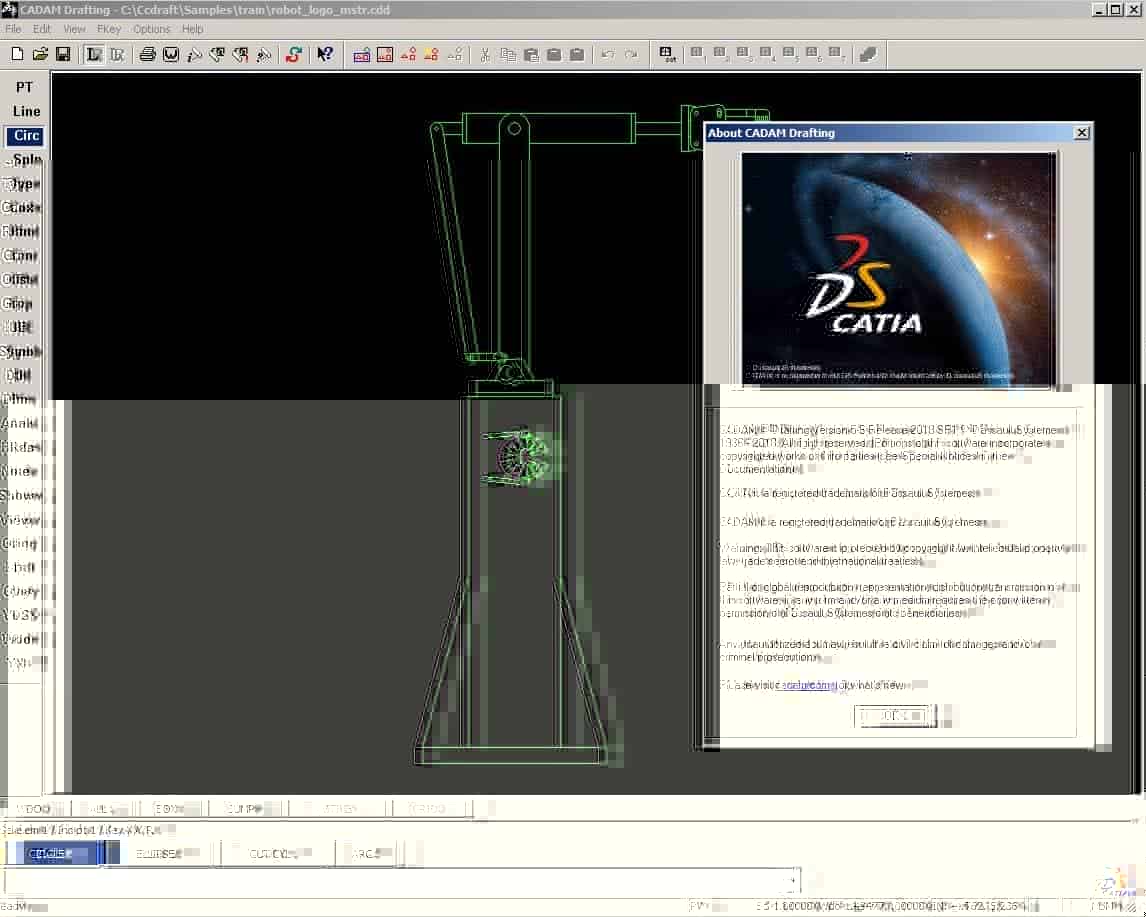Open the Options menu
Viewport: 1146px width, 917px height.
click(151, 29)
